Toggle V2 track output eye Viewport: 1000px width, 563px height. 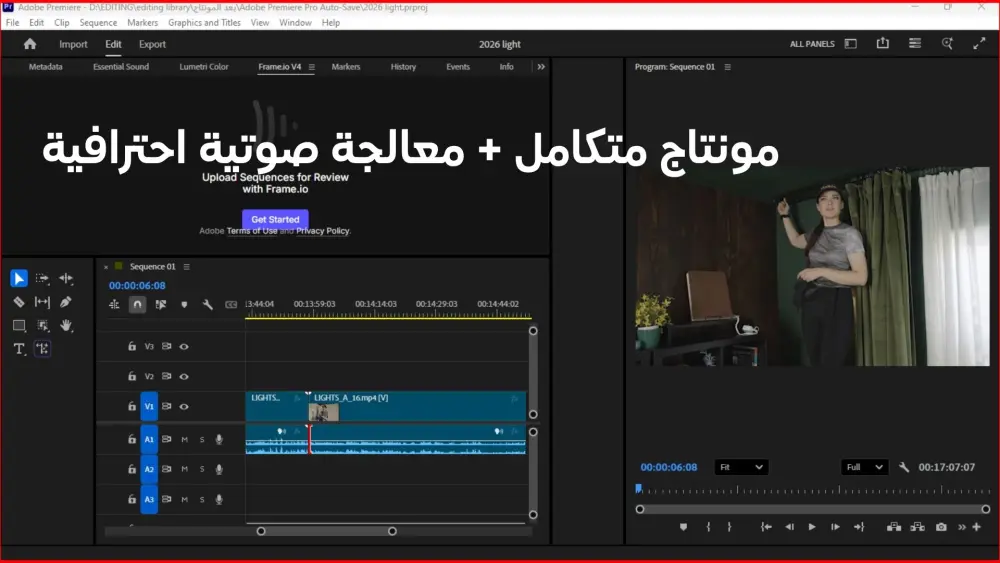(x=184, y=376)
